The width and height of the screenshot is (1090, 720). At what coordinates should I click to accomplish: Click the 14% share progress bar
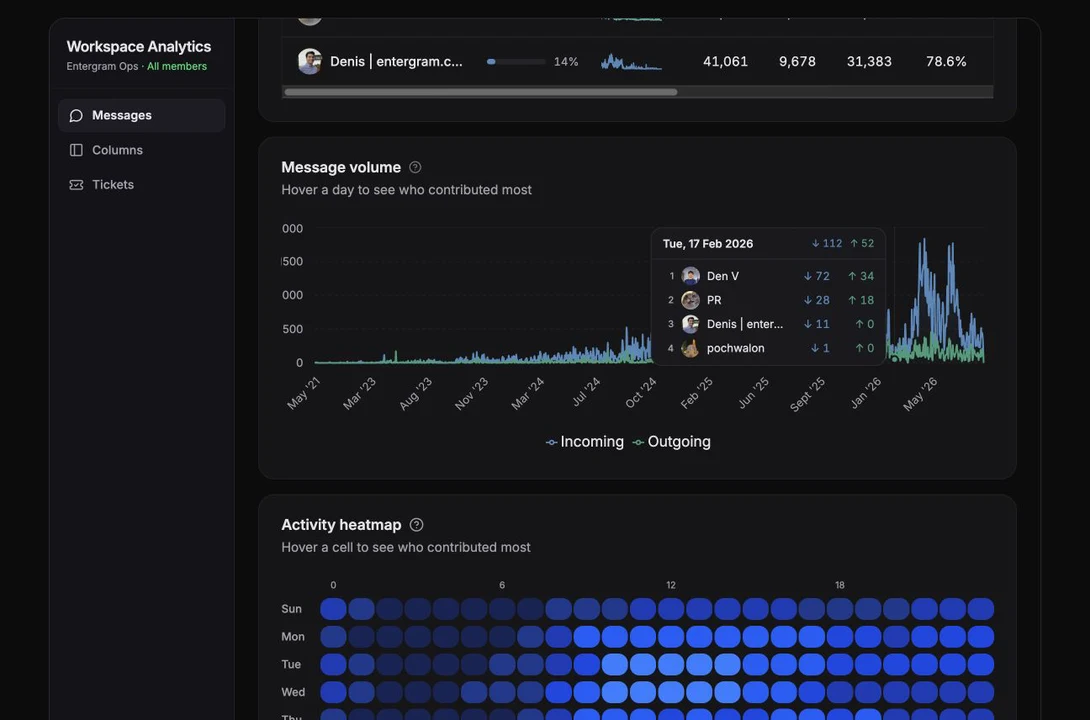[x=516, y=62]
